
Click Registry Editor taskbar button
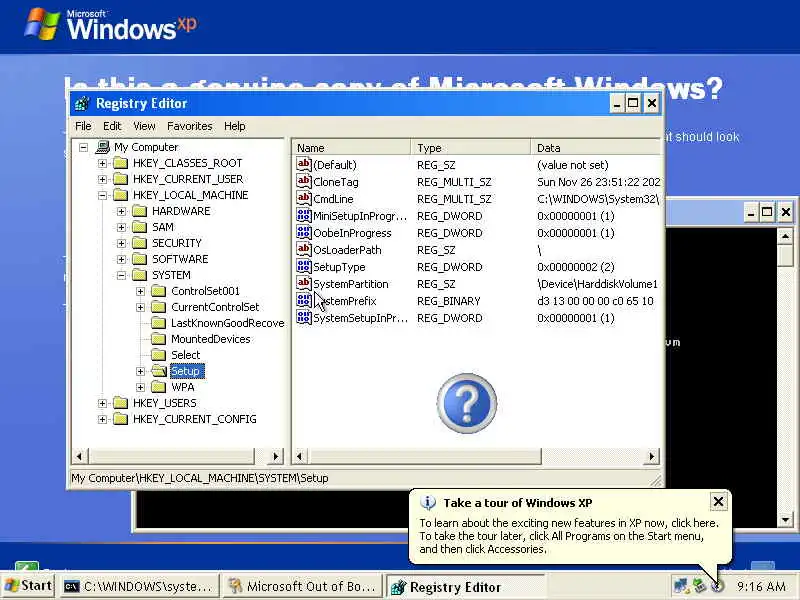tap(465, 587)
